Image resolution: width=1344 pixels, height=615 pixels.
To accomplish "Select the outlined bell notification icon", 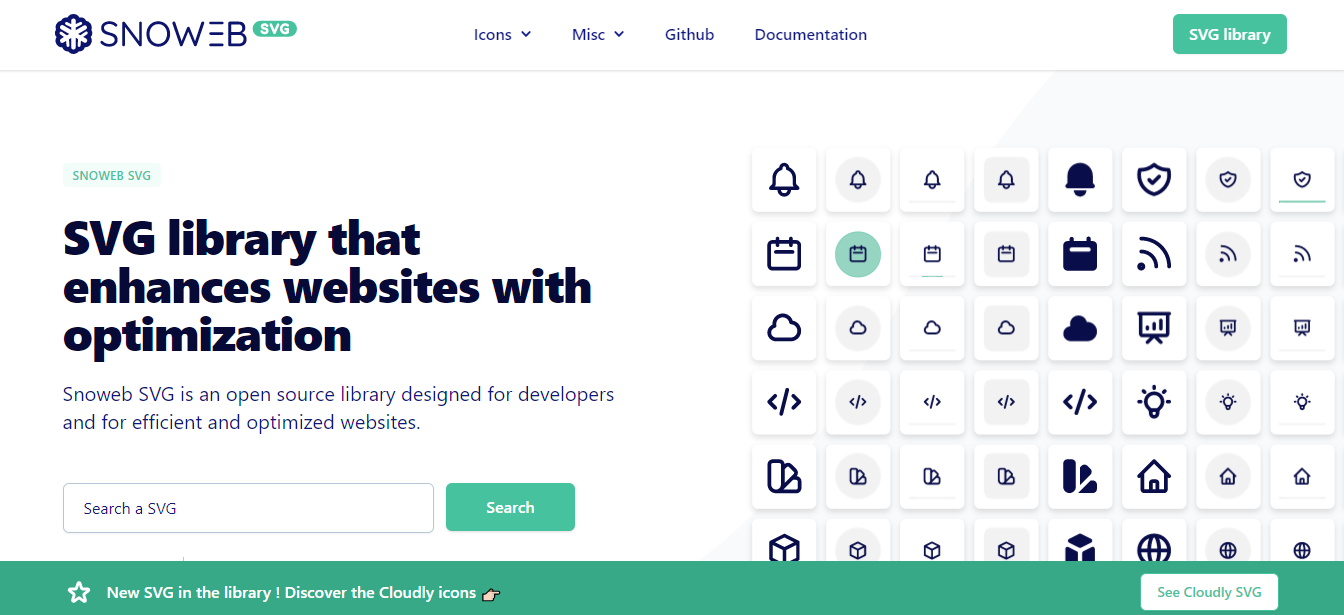I will pyautogui.click(x=784, y=180).
